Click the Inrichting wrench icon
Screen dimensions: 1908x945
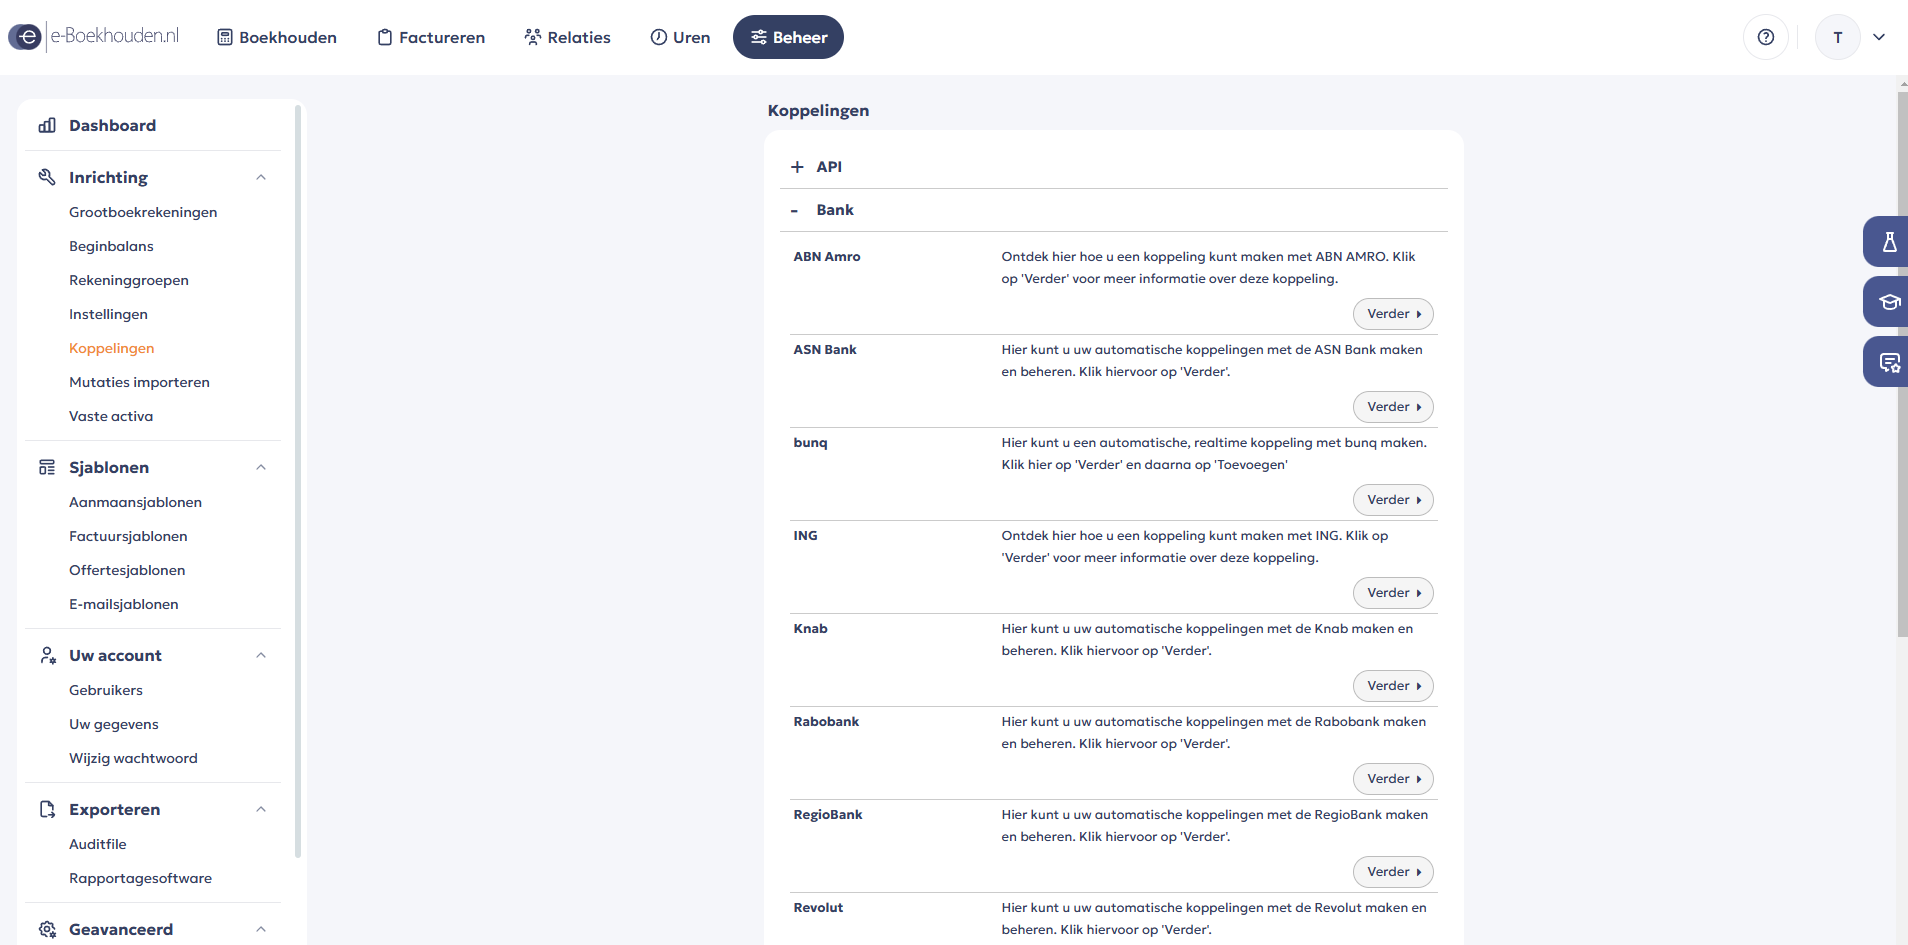click(x=47, y=177)
